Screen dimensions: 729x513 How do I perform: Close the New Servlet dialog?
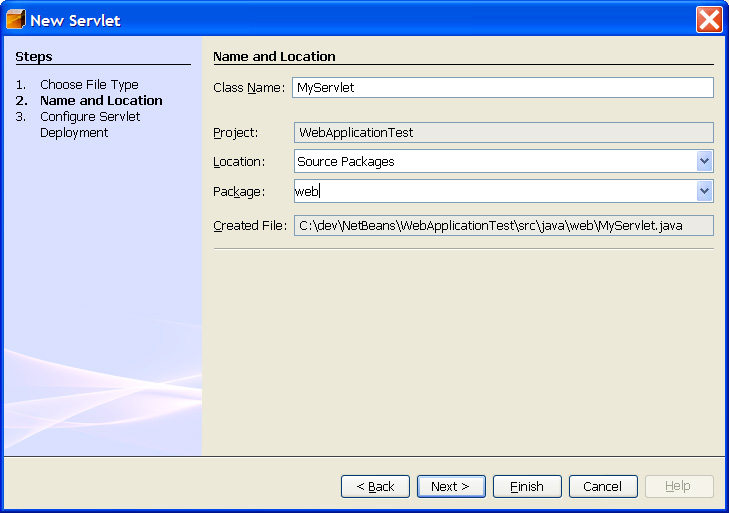point(708,19)
